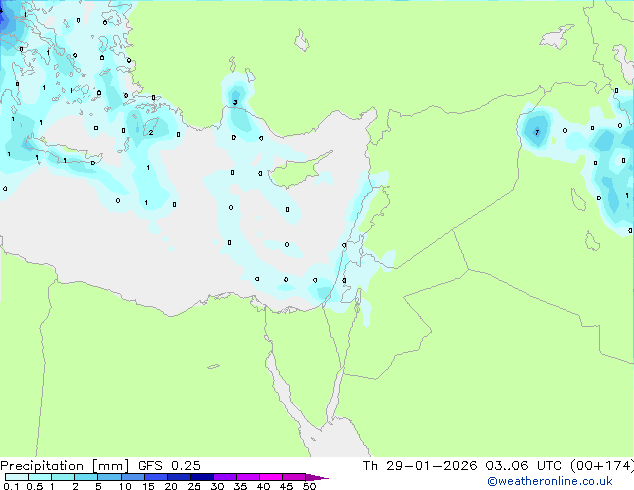Click the '25' legend scale label
The height and width of the screenshot is (490, 634).
pyautogui.click(x=194, y=486)
